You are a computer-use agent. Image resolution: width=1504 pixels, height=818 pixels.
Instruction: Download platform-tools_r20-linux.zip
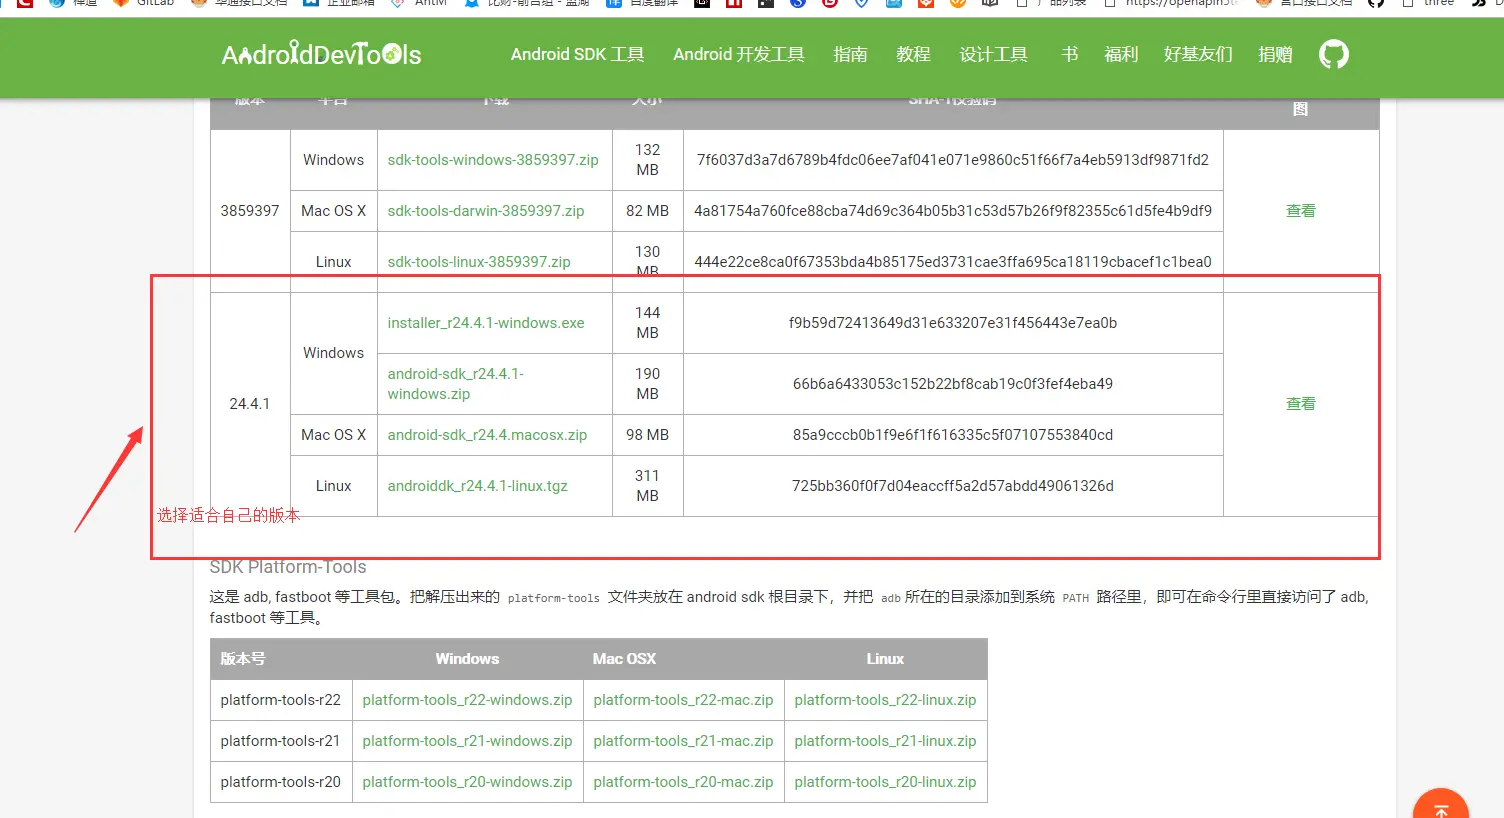click(x=885, y=782)
